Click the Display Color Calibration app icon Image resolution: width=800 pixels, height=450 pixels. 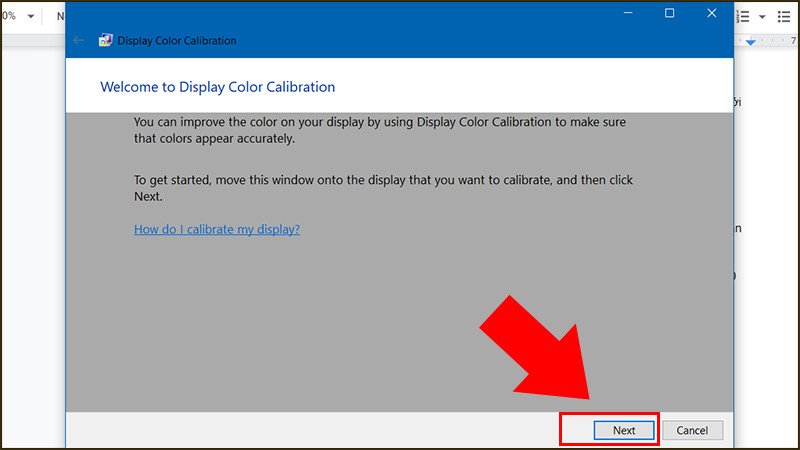105,41
